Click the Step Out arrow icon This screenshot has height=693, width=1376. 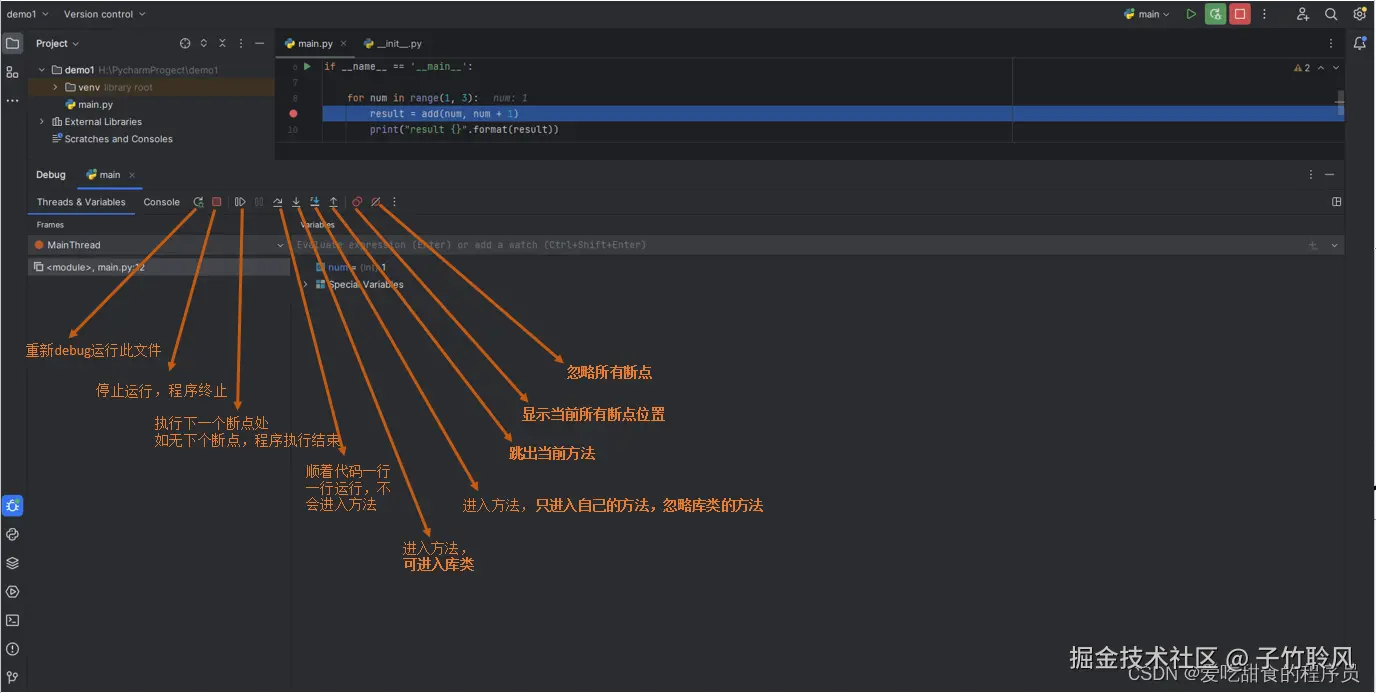coord(334,202)
